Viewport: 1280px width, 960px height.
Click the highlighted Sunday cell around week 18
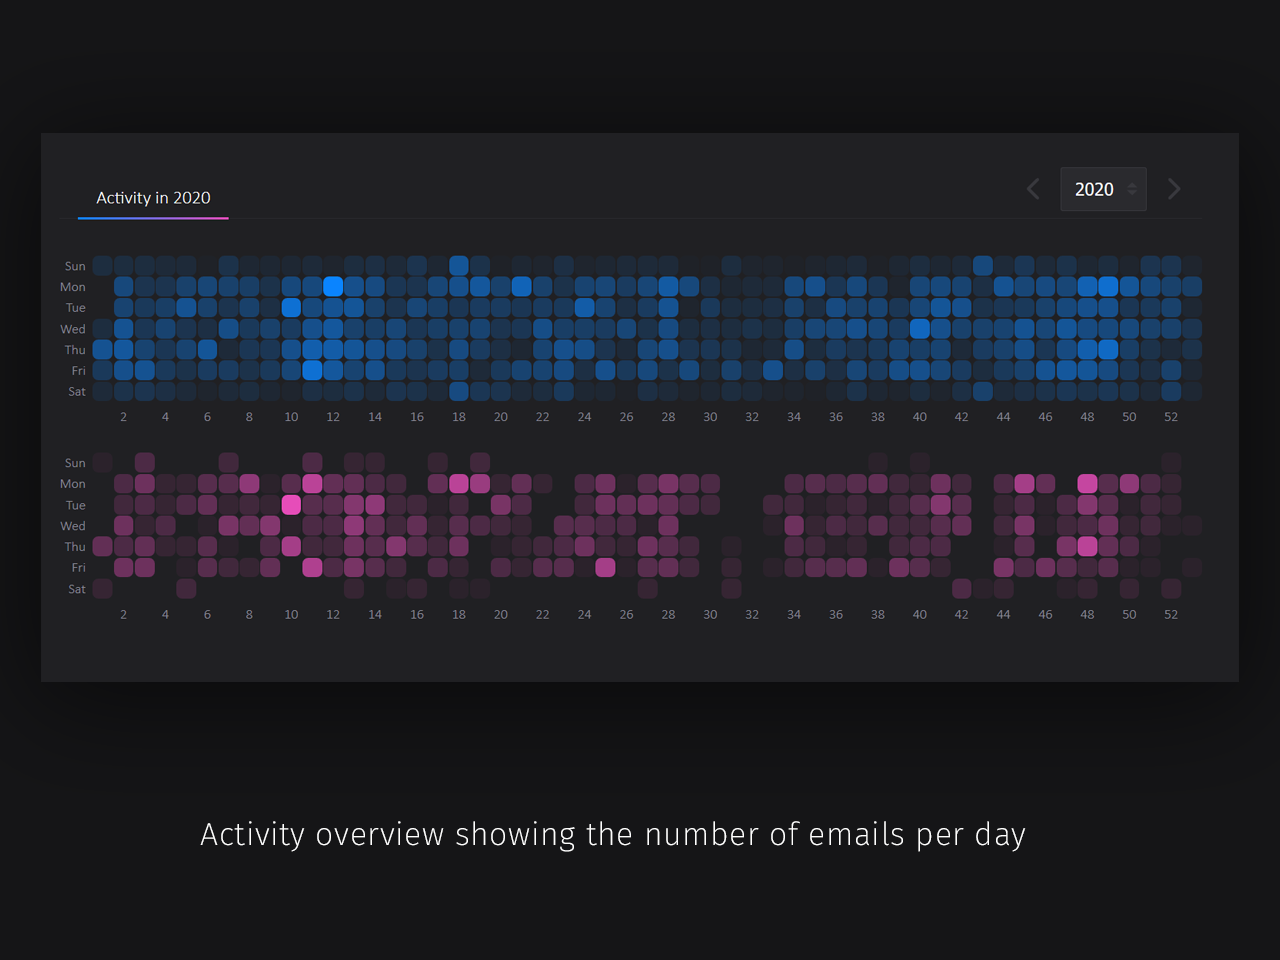tap(459, 264)
